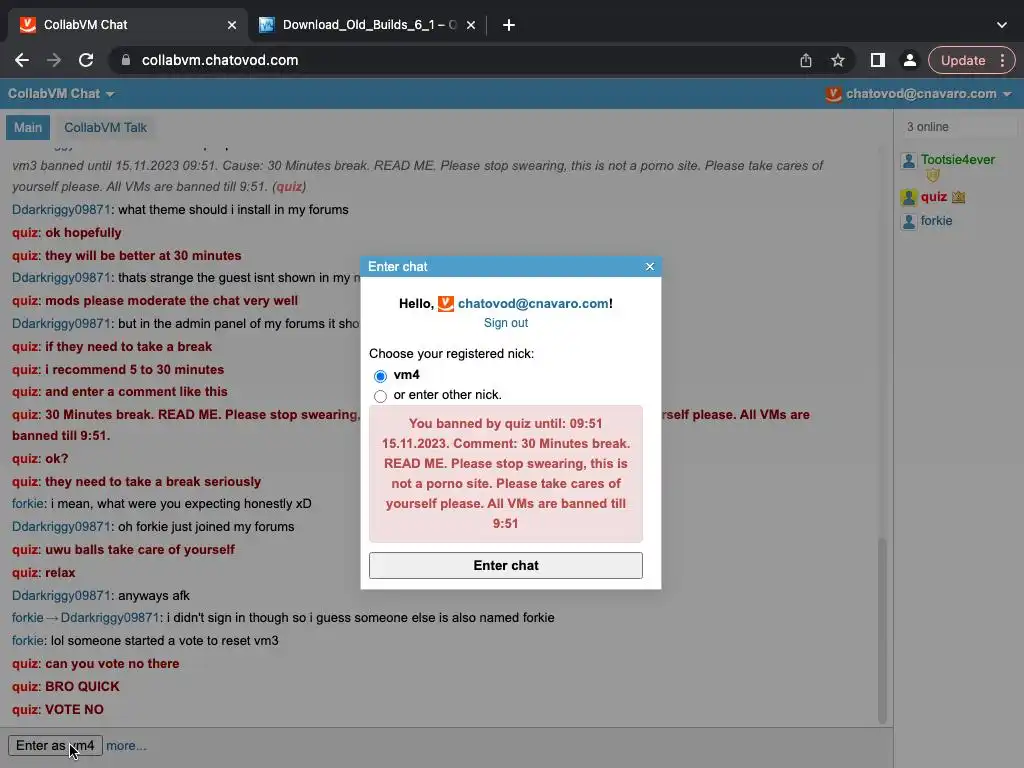The image size is (1024, 768).
Task: Toggle the browser side panel icon
Action: [x=878, y=60]
